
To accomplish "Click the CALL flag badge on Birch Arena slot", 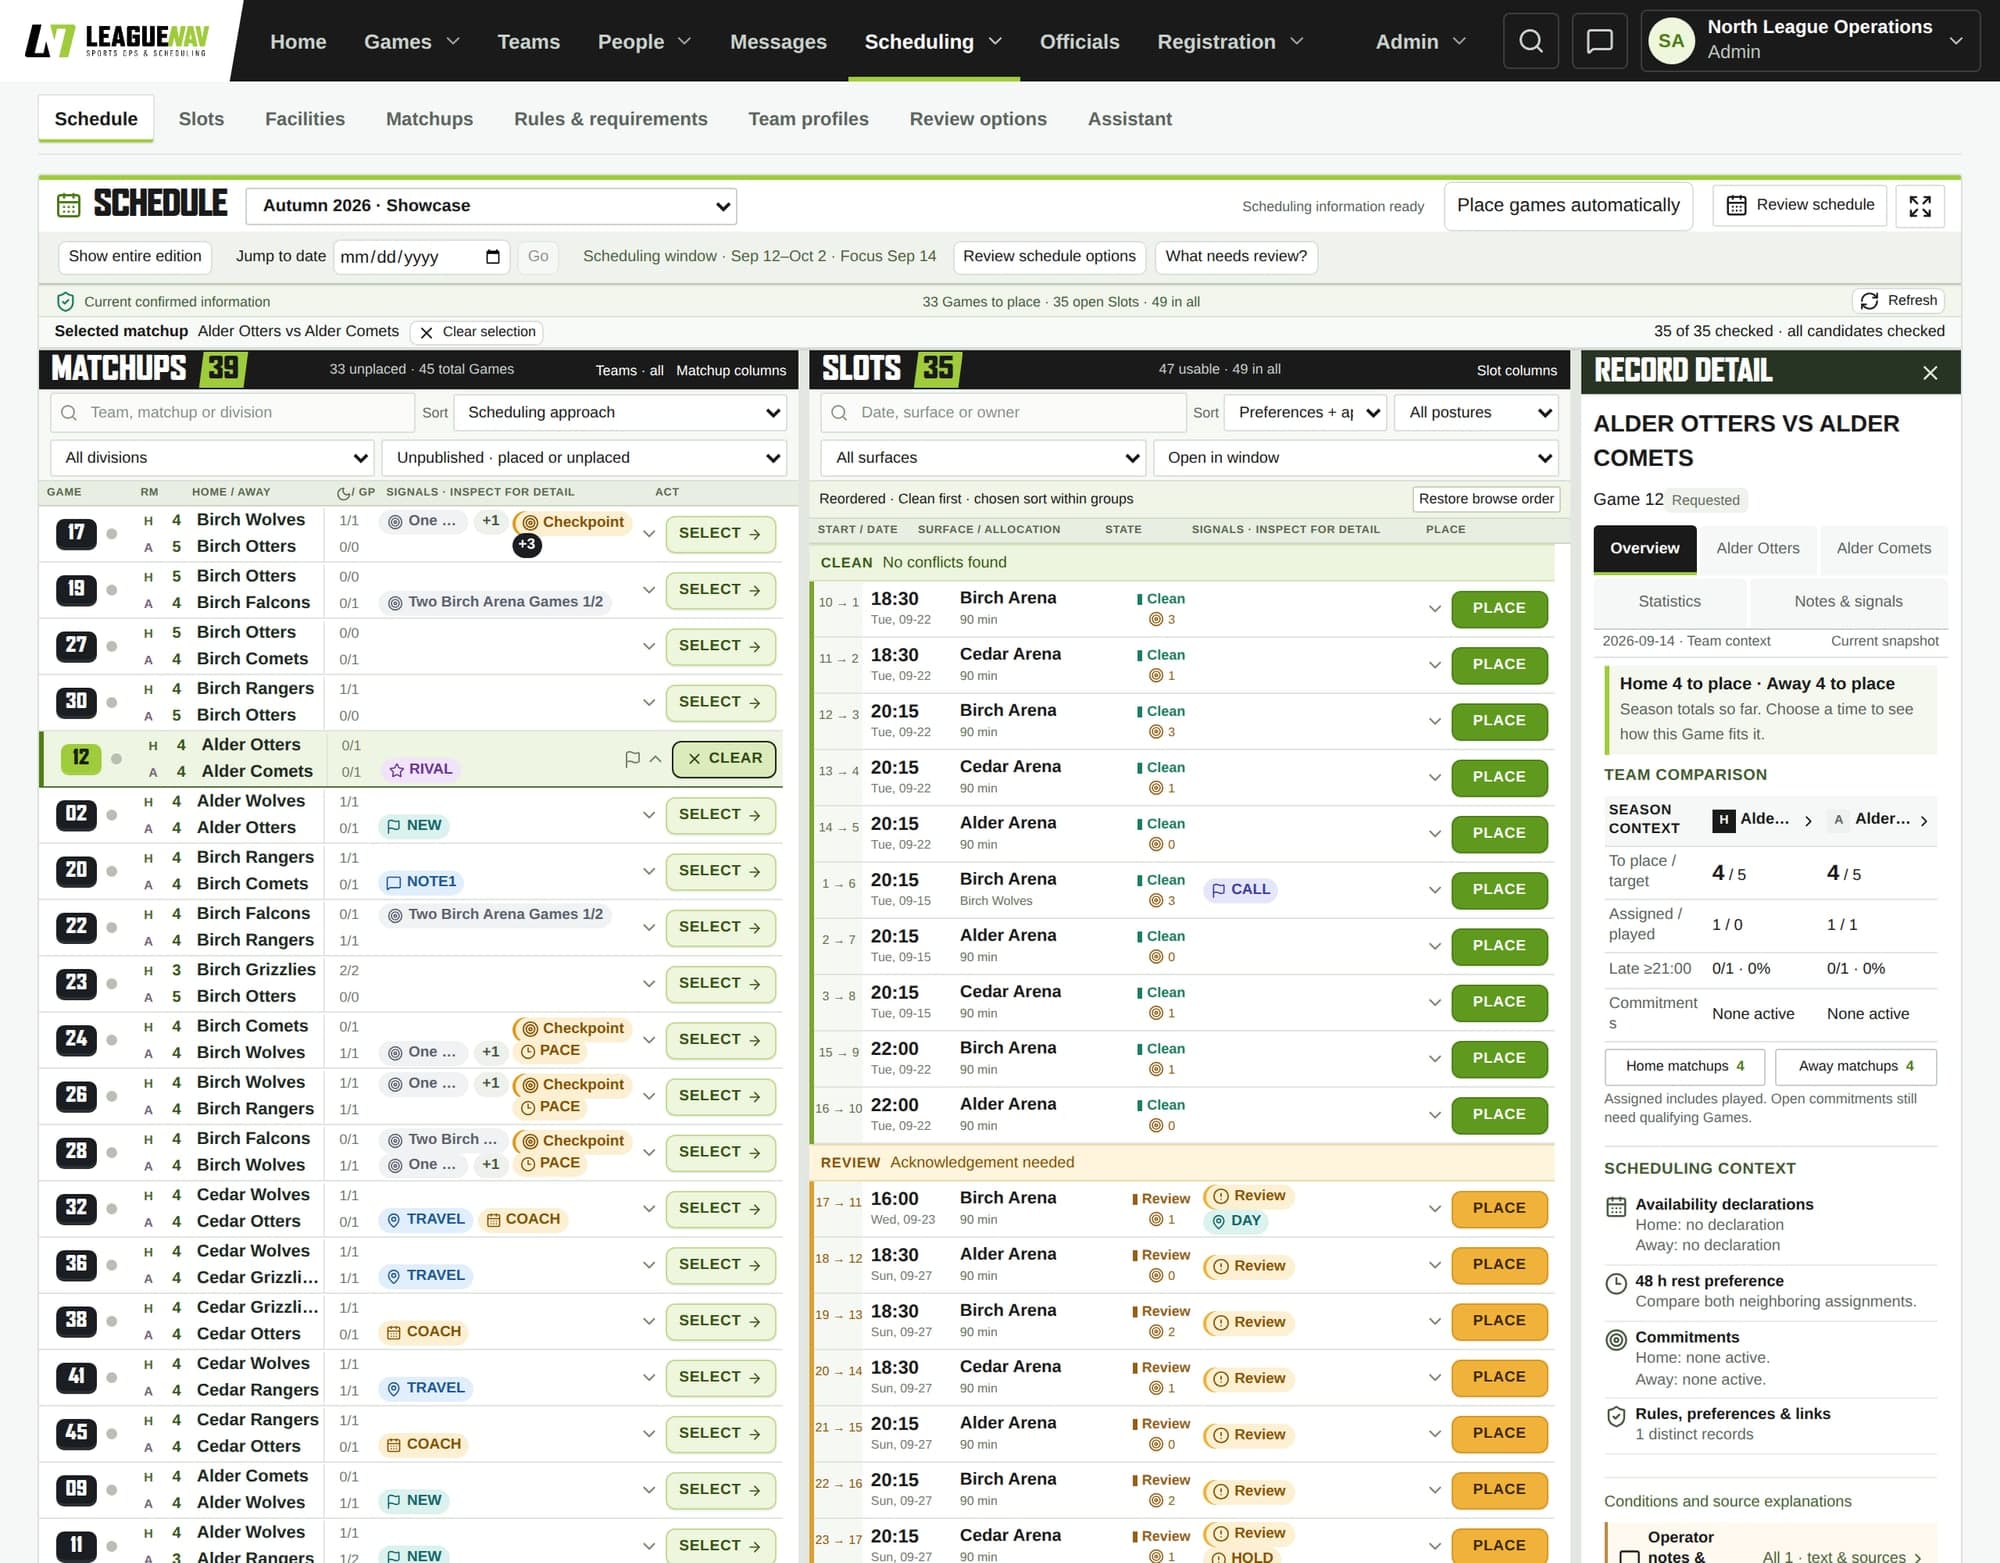I will click(x=1240, y=889).
